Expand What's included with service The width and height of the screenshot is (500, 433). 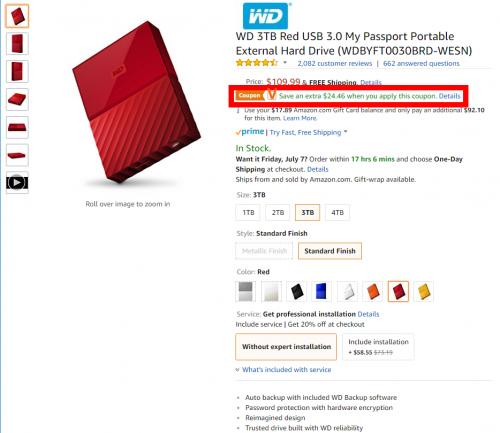[x=283, y=370]
